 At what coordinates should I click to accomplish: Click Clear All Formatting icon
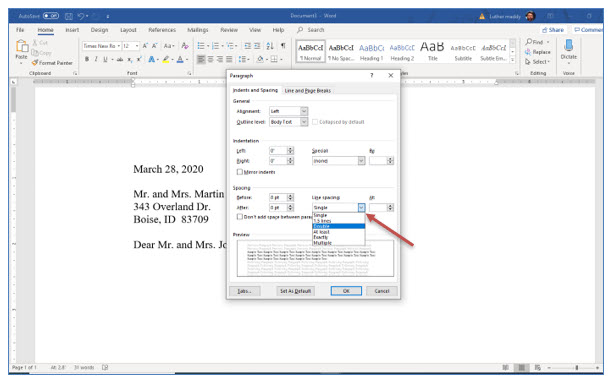pos(185,46)
